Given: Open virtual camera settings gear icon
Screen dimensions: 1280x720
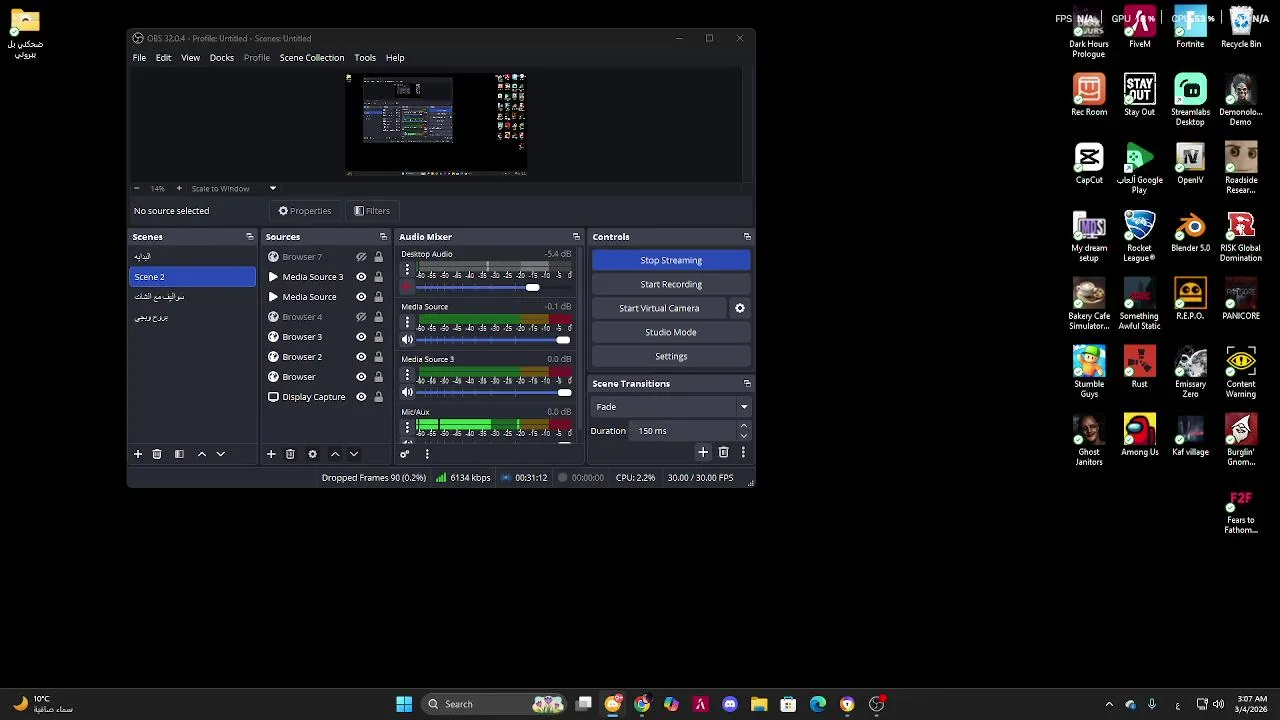Looking at the screenshot, I should coord(740,308).
